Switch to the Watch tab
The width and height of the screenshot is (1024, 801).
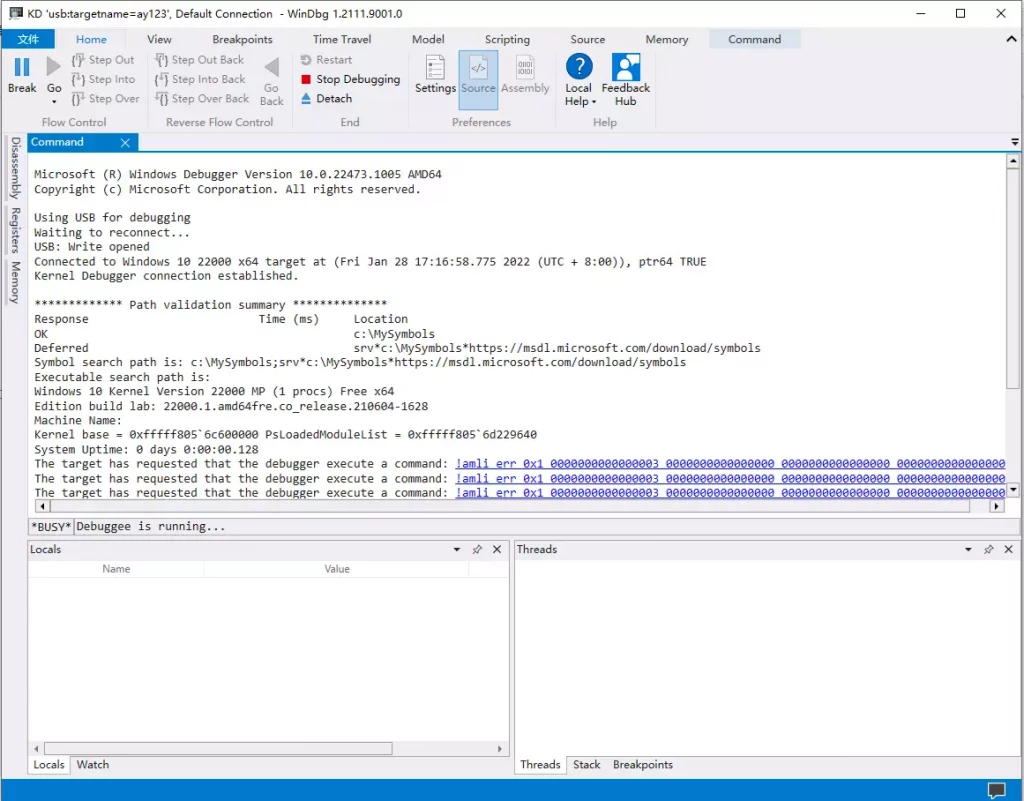93,765
